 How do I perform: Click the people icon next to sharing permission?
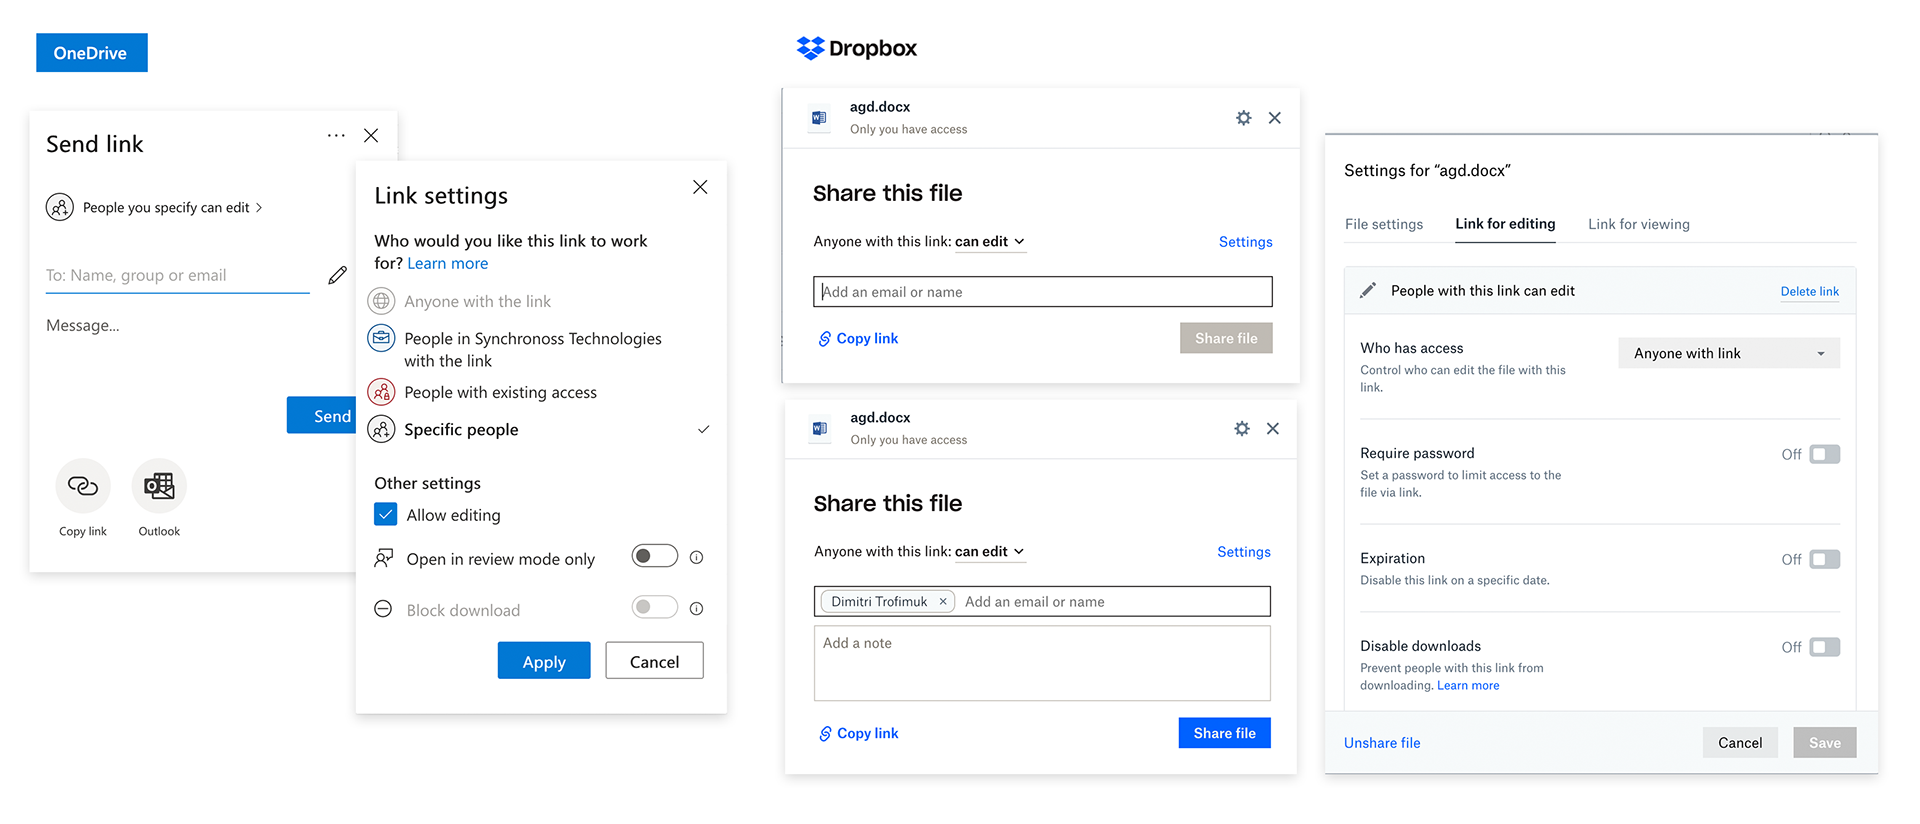point(60,207)
